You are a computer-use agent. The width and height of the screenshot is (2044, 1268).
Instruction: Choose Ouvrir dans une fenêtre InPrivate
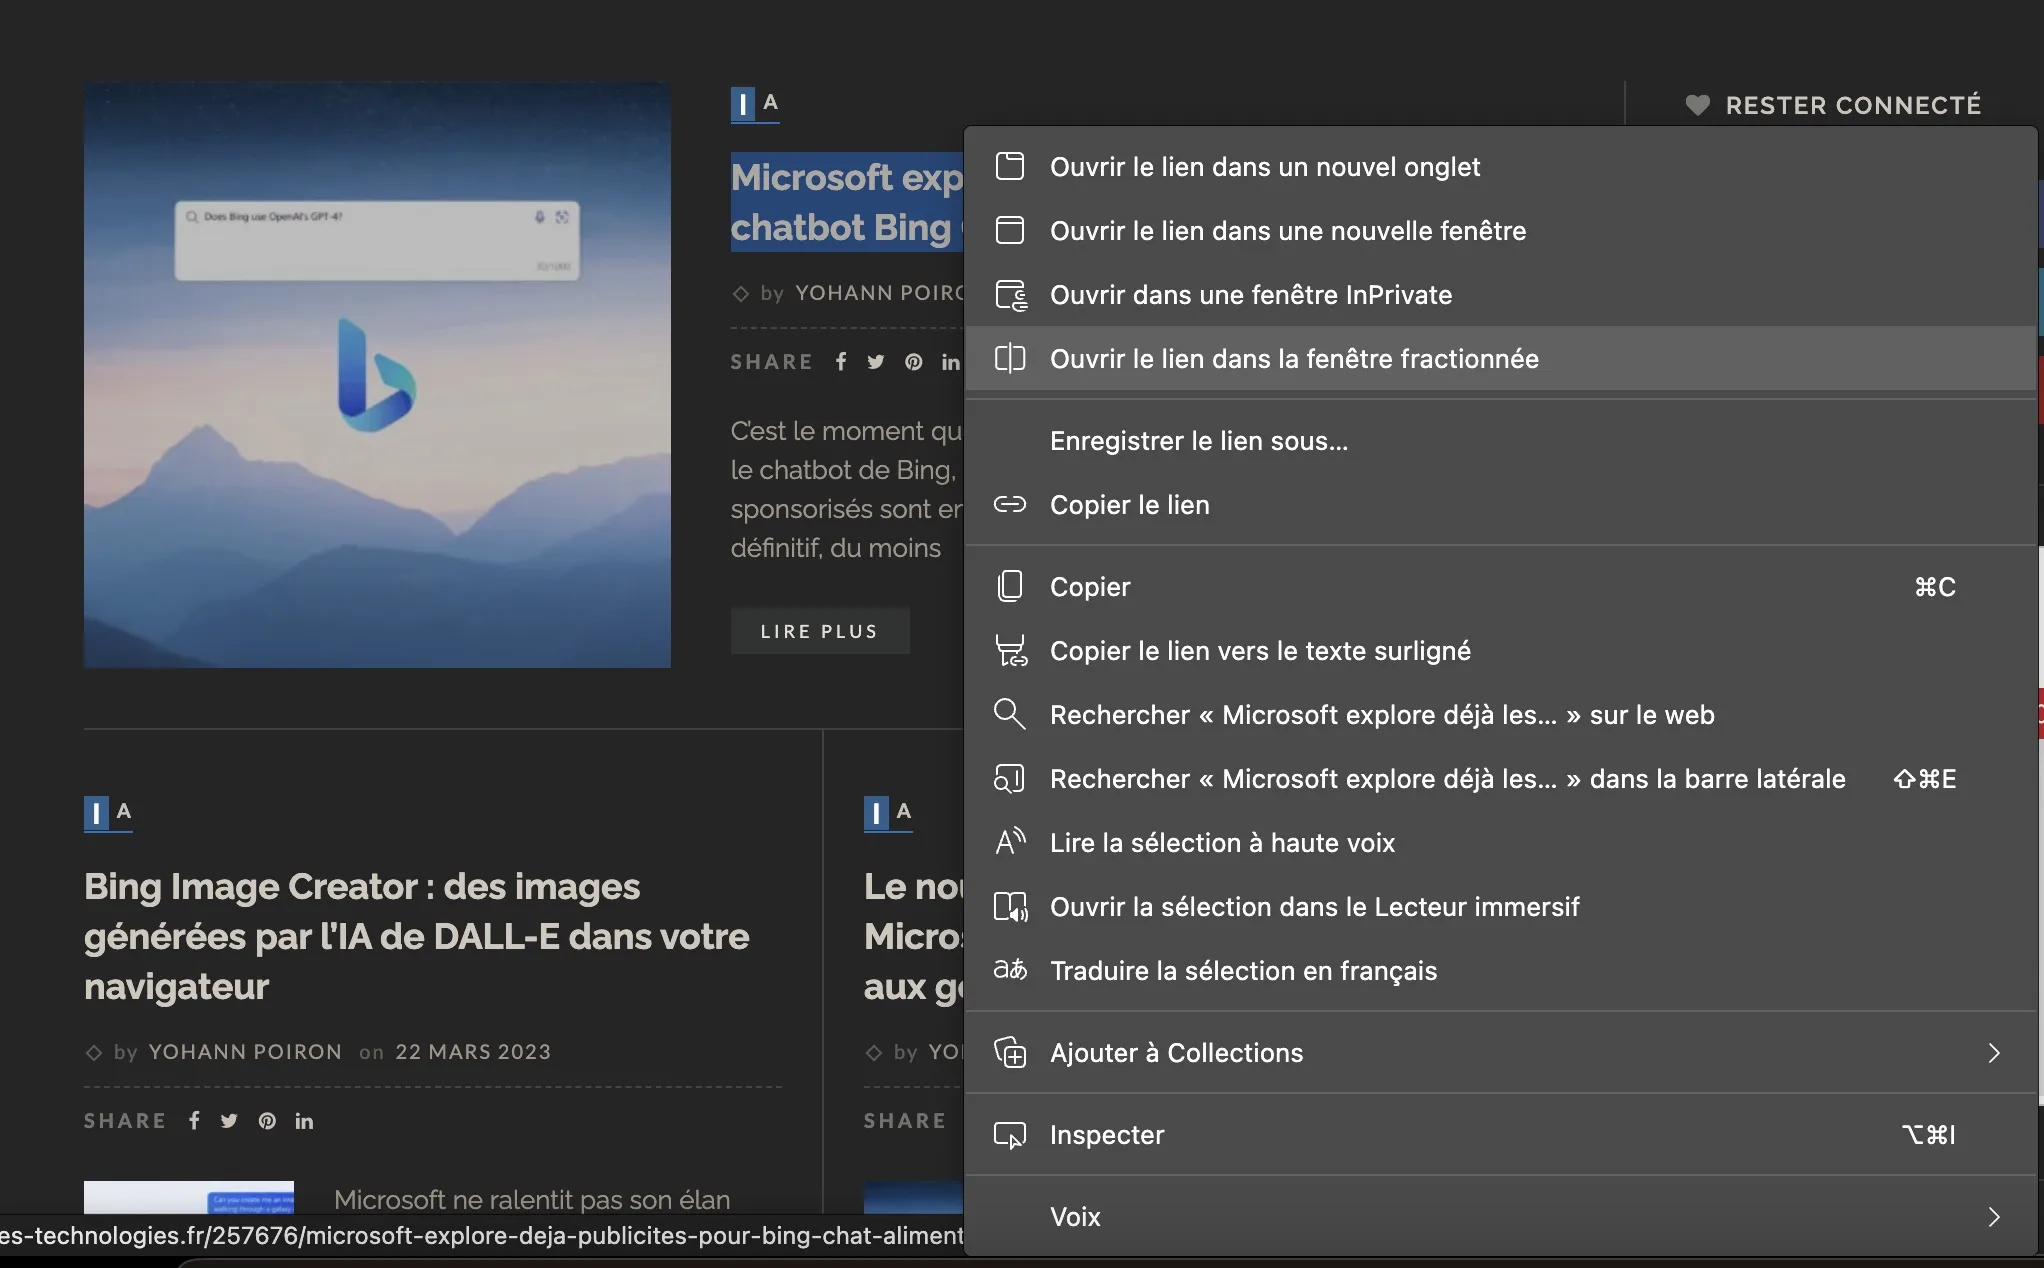click(1500, 294)
